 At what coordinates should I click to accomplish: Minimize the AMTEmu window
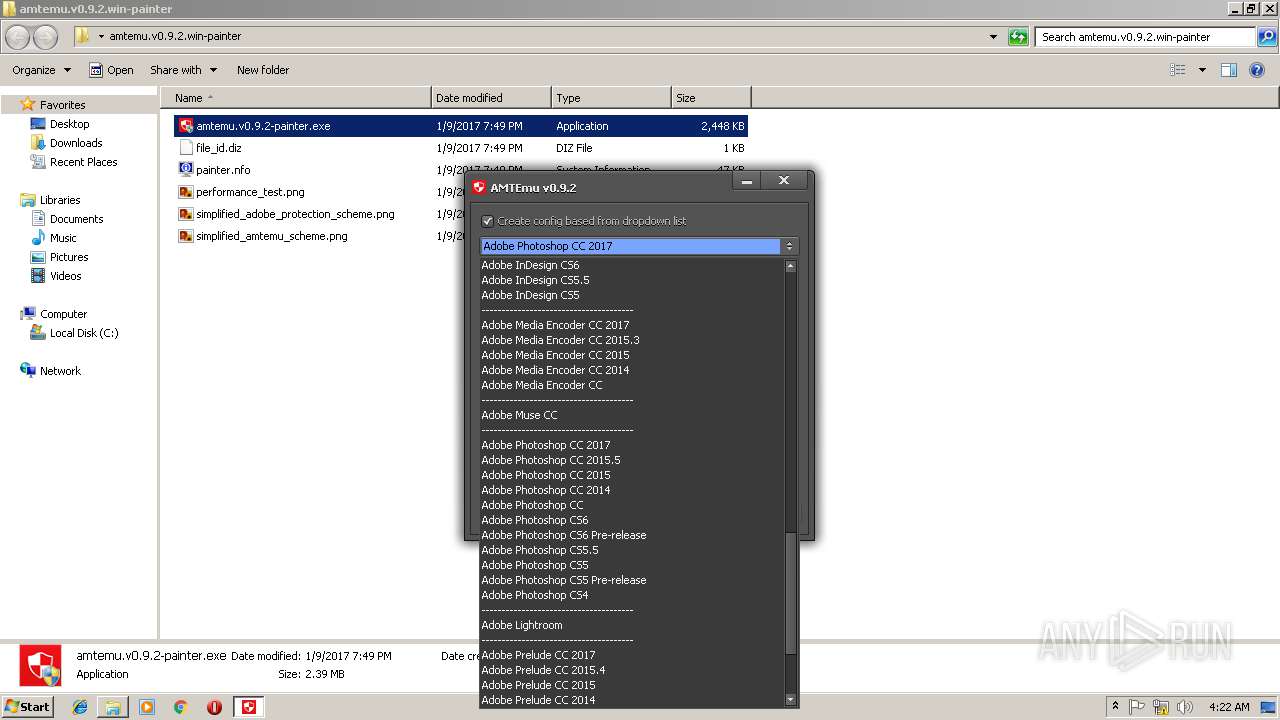(x=747, y=181)
